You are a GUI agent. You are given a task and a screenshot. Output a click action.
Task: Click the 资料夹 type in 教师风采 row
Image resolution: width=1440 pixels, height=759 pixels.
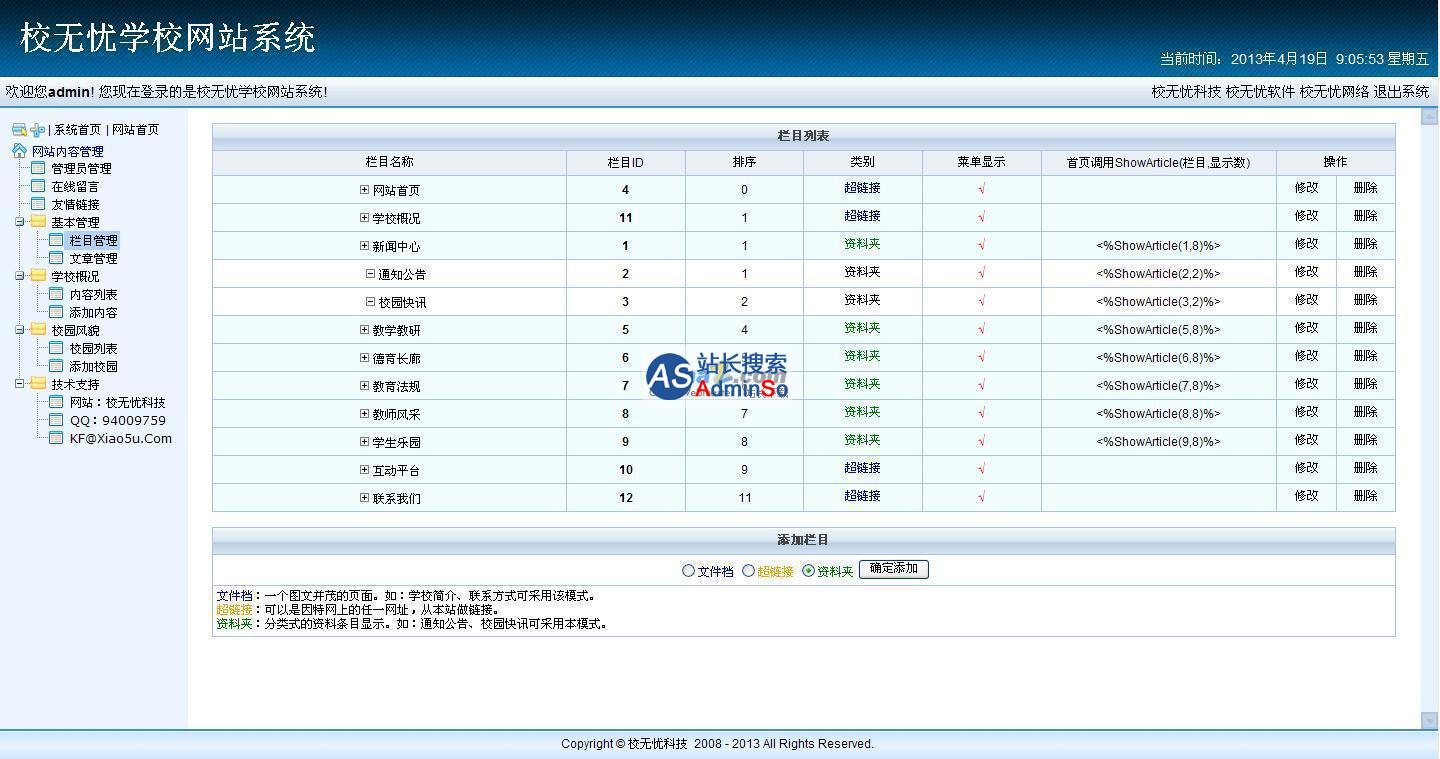coord(862,412)
